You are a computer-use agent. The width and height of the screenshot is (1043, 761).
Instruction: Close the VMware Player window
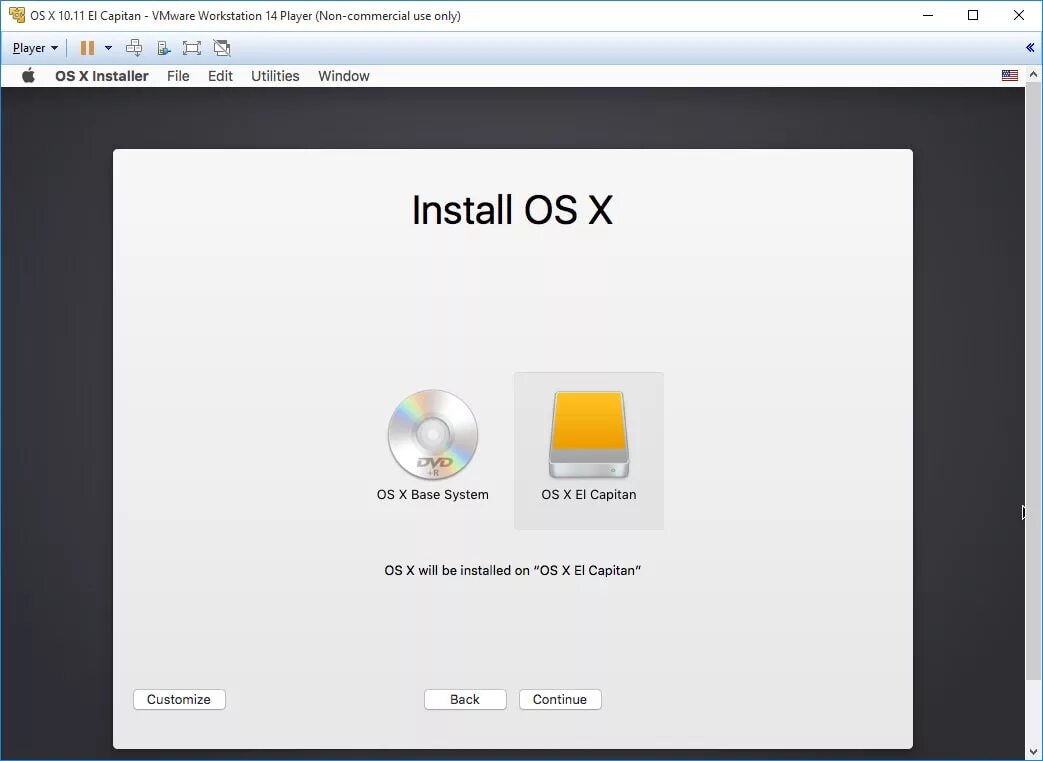point(1018,15)
